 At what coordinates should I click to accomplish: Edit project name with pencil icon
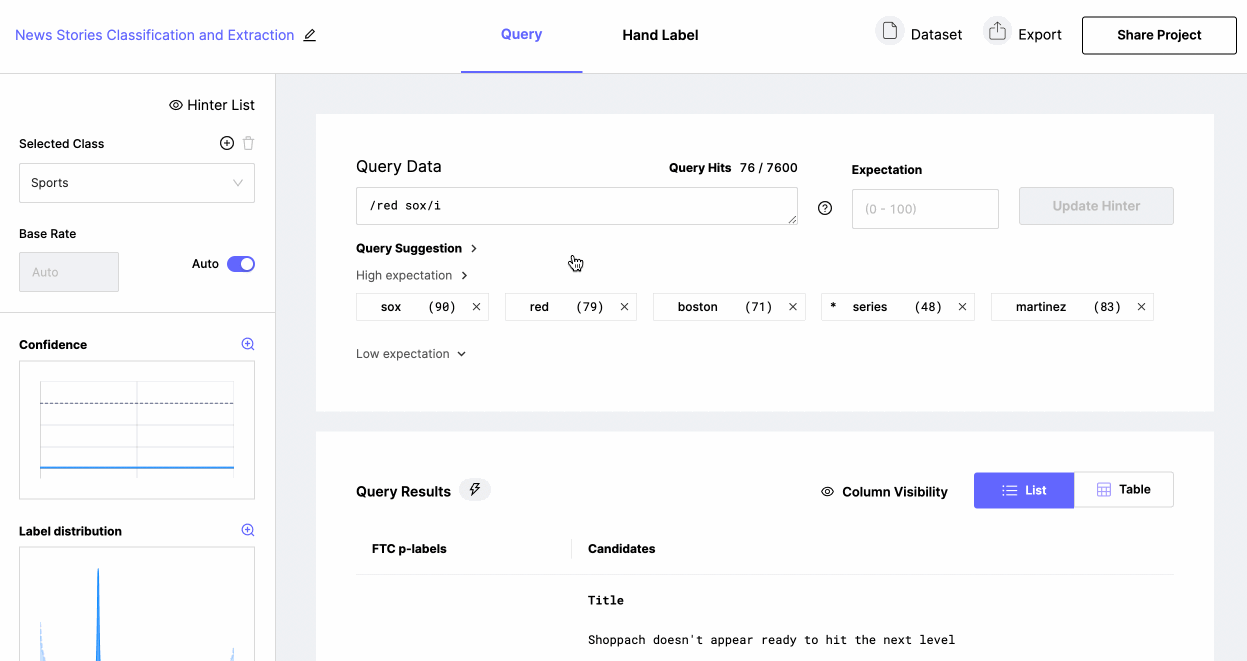[310, 35]
